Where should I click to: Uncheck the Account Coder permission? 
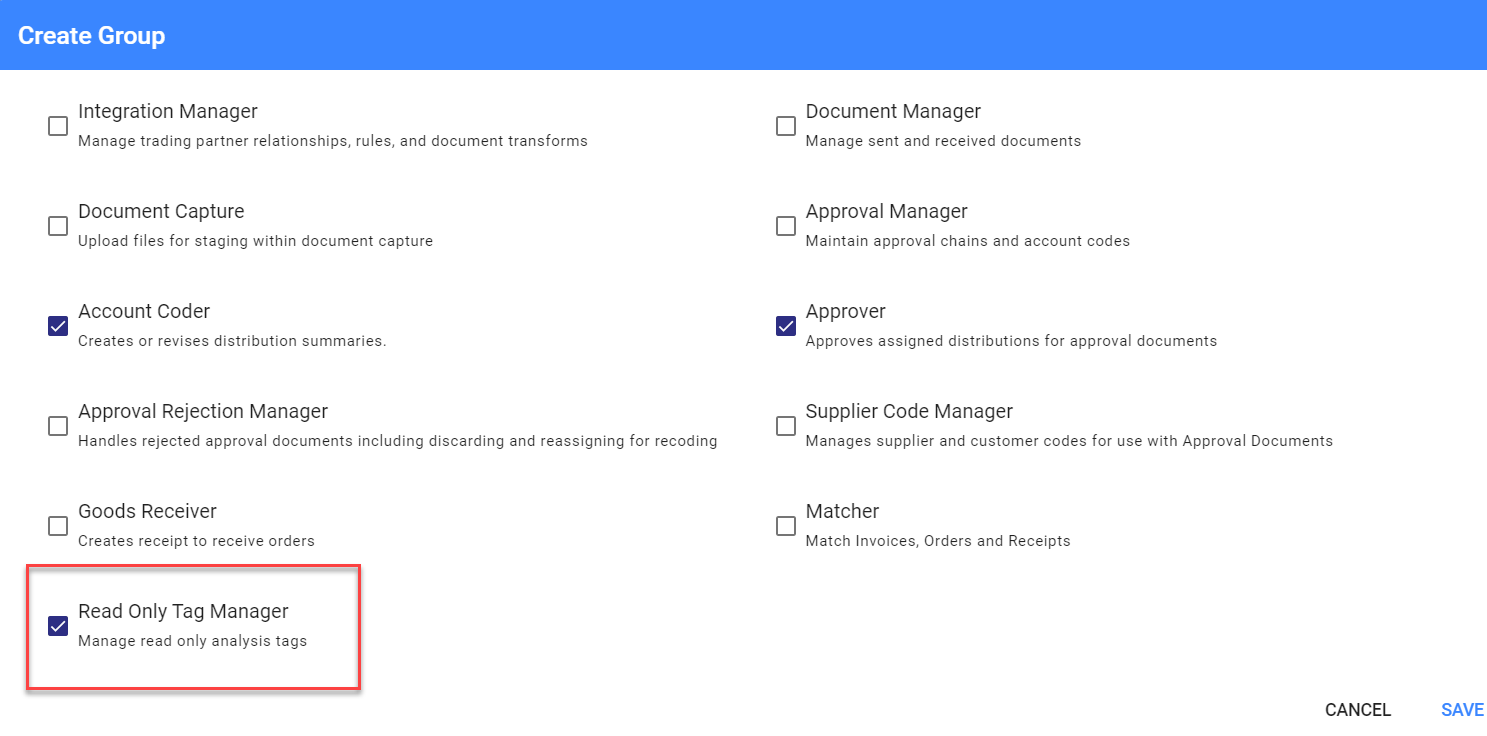tap(57, 326)
